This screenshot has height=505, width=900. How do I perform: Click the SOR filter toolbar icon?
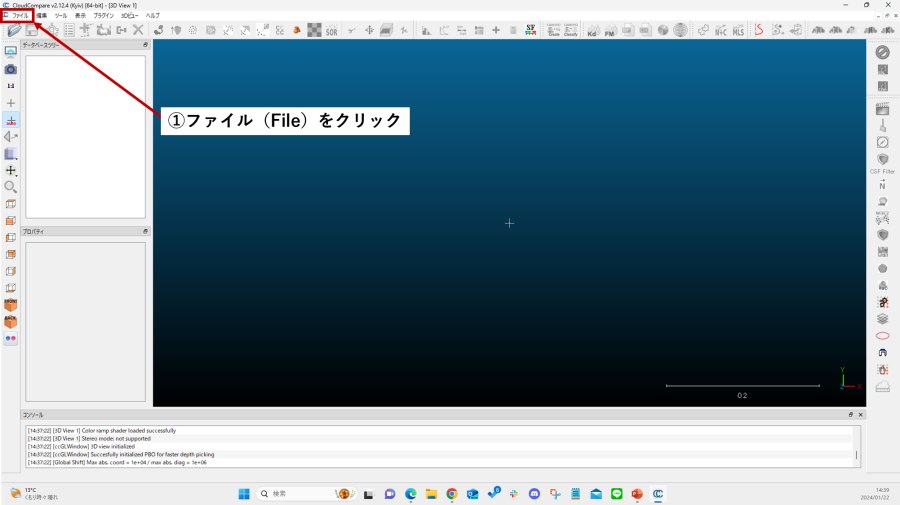[x=332, y=31]
